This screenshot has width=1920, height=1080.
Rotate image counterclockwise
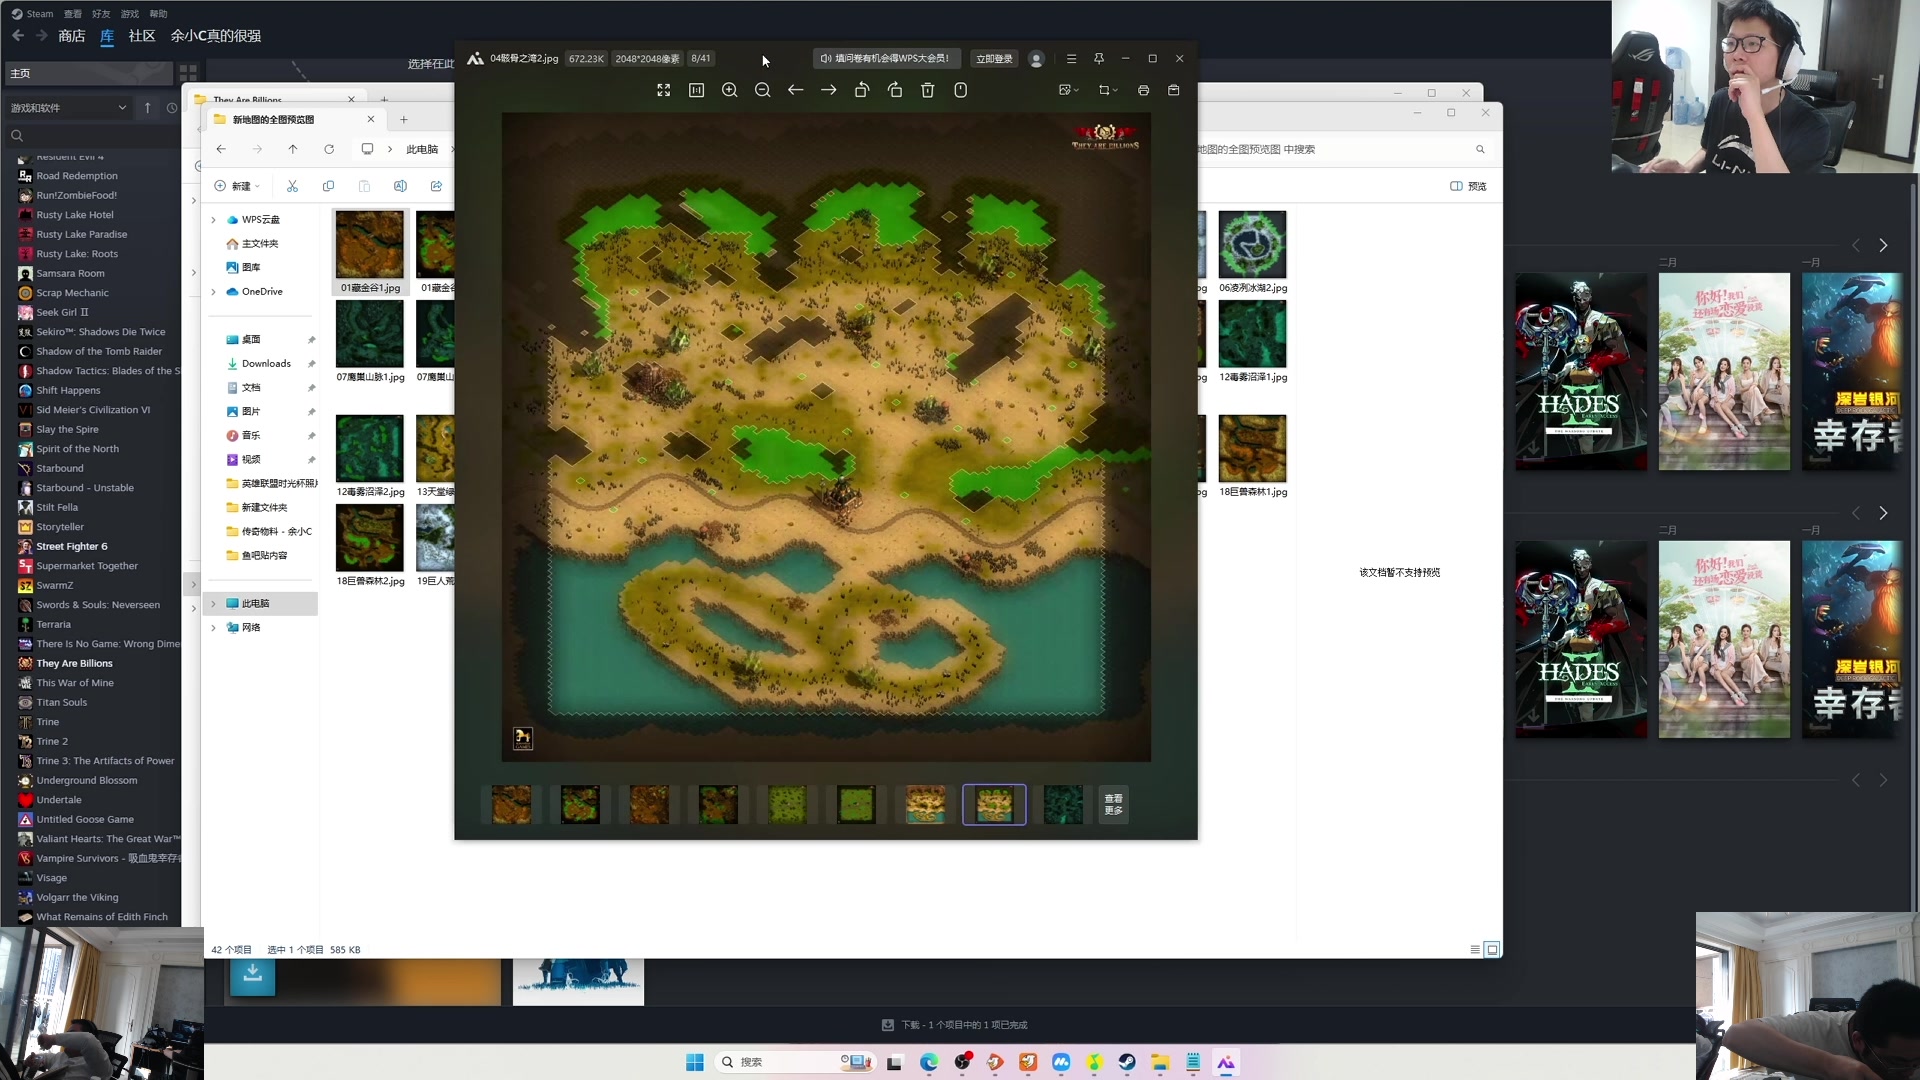click(862, 90)
